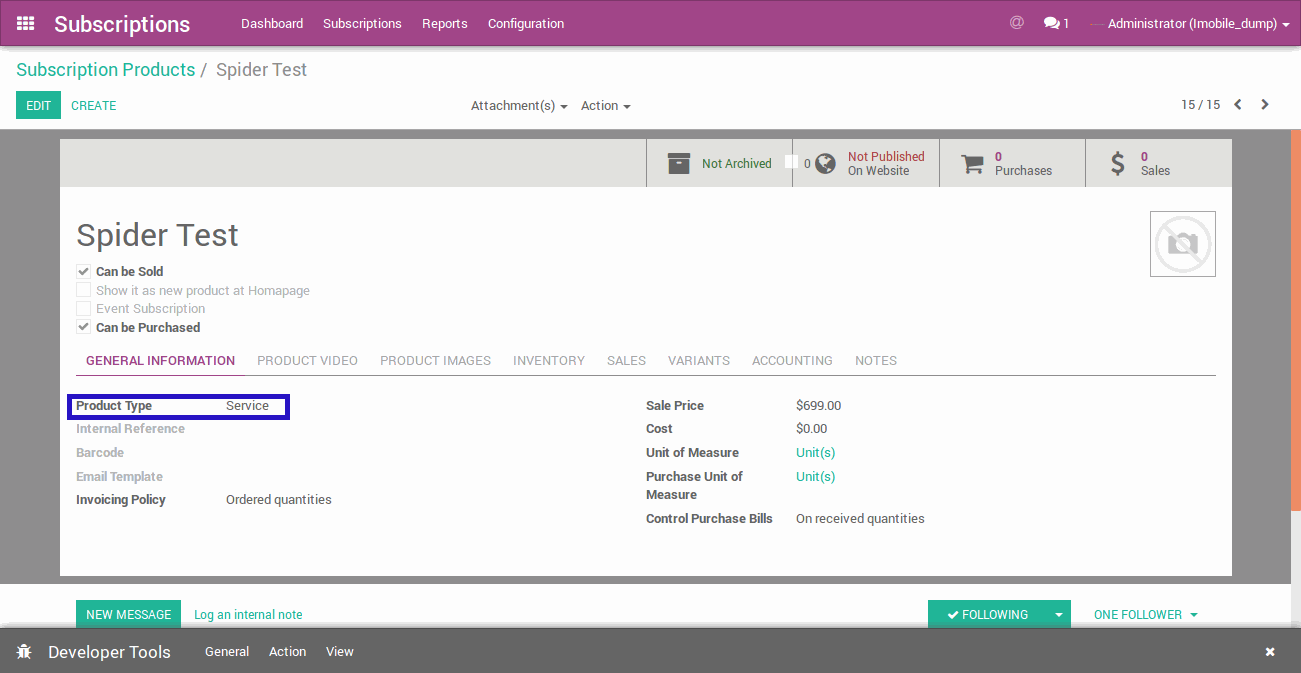Toggle the Event Subscription checkbox
The image size is (1301, 673).
84,309
